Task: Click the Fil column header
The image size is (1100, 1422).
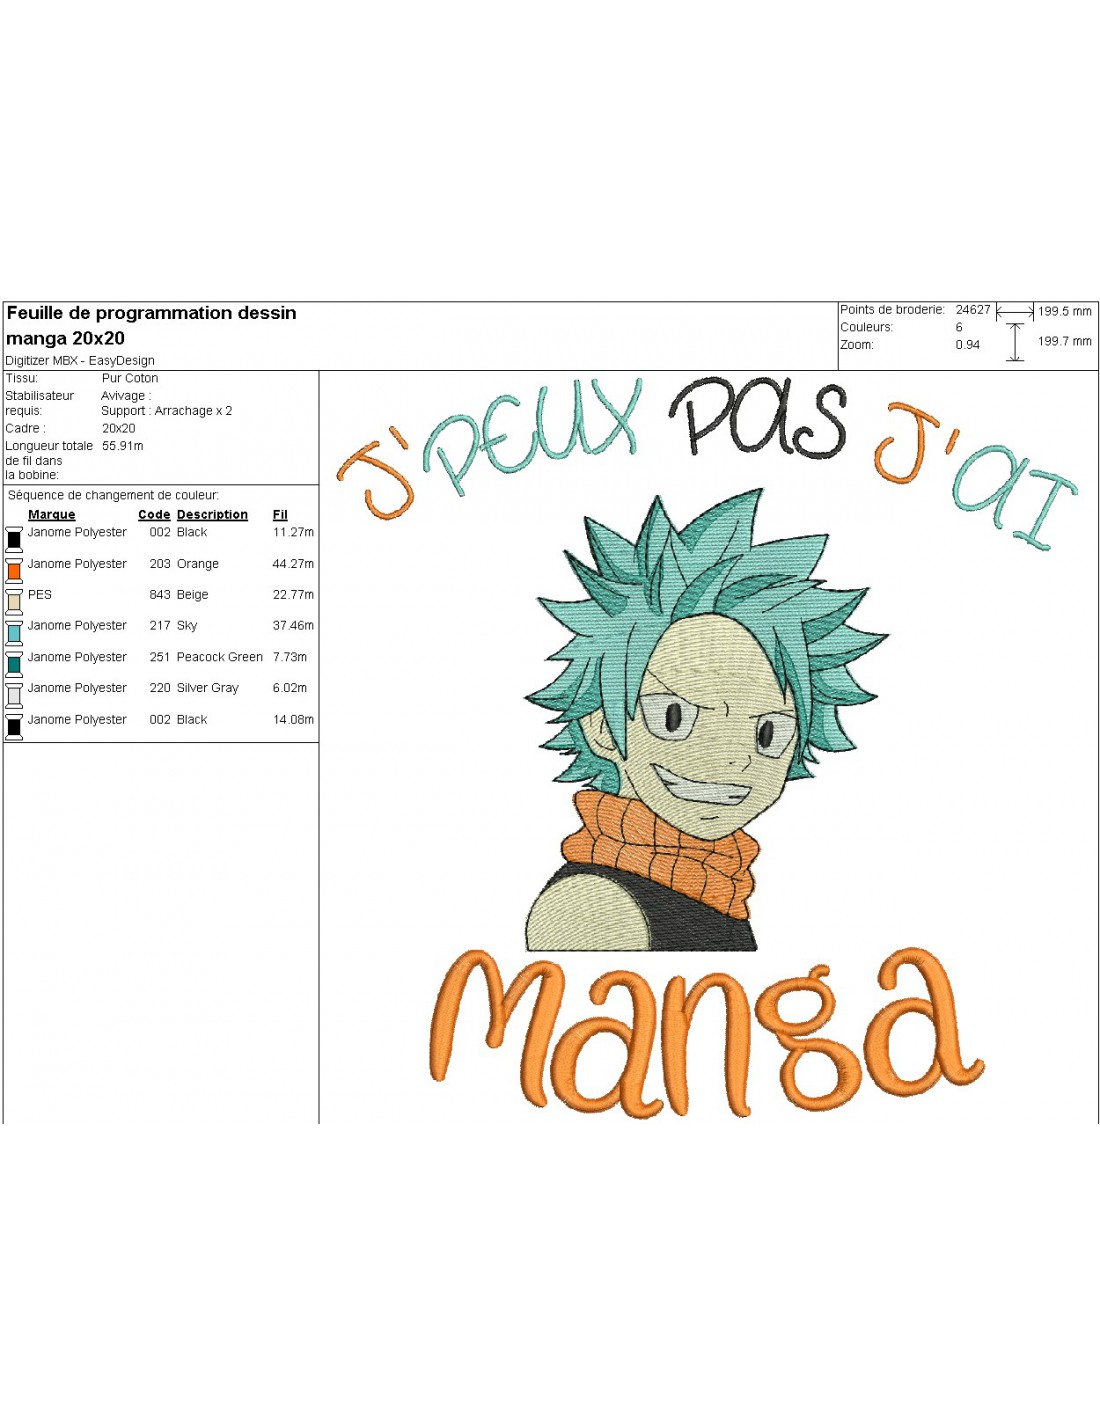Action: (280, 515)
